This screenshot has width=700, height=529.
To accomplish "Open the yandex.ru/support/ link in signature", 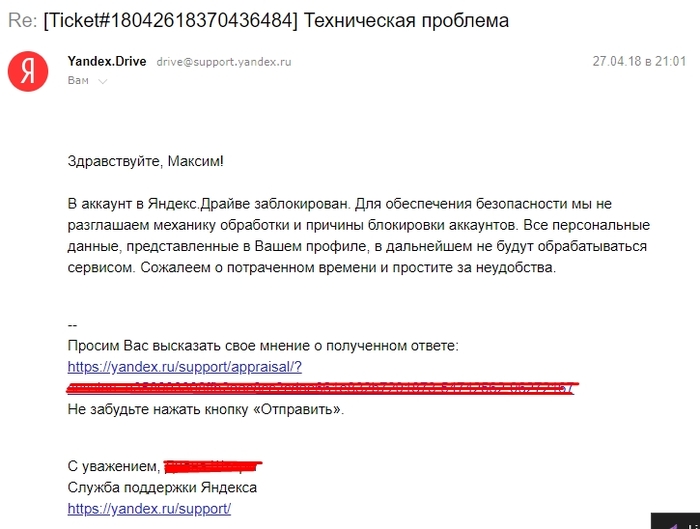I will coord(149,508).
